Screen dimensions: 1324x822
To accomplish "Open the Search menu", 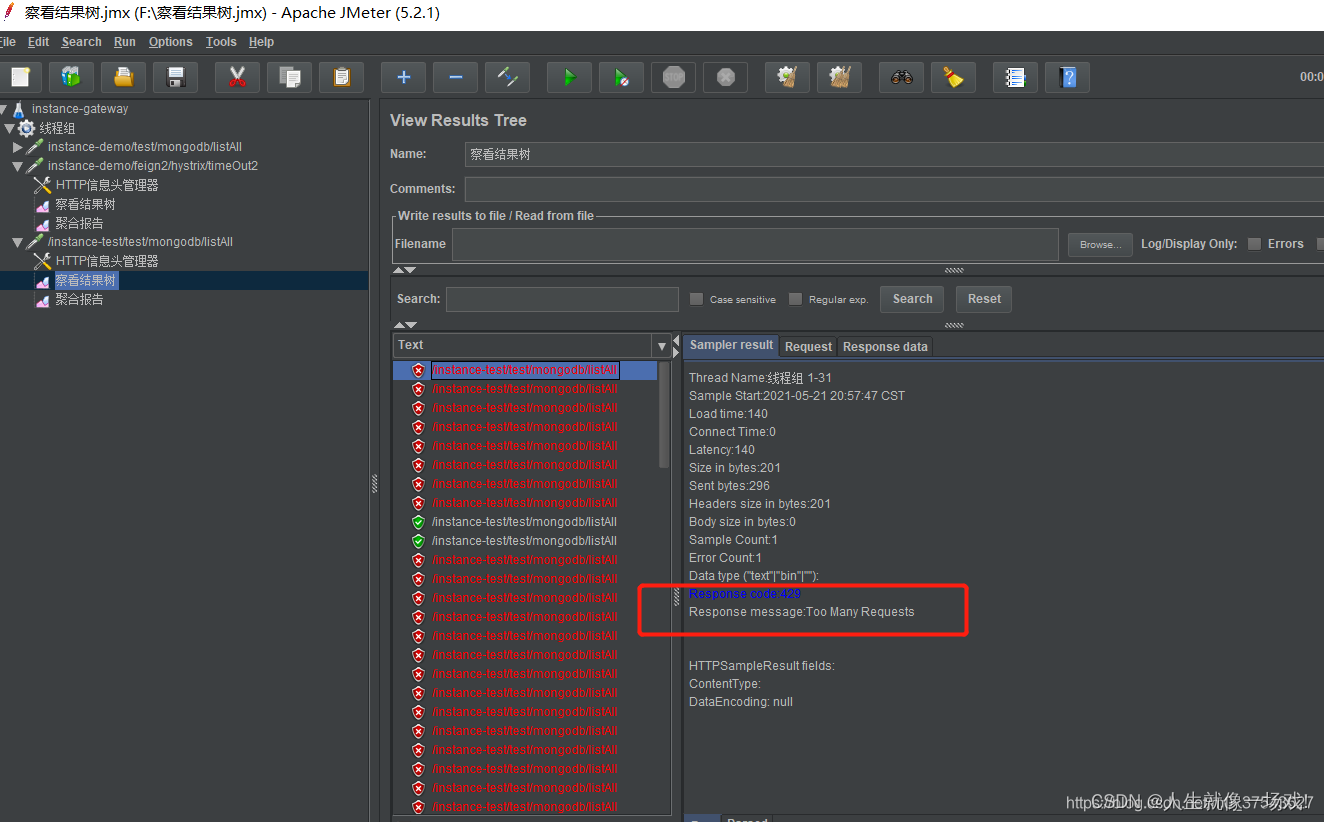I will click(81, 42).
